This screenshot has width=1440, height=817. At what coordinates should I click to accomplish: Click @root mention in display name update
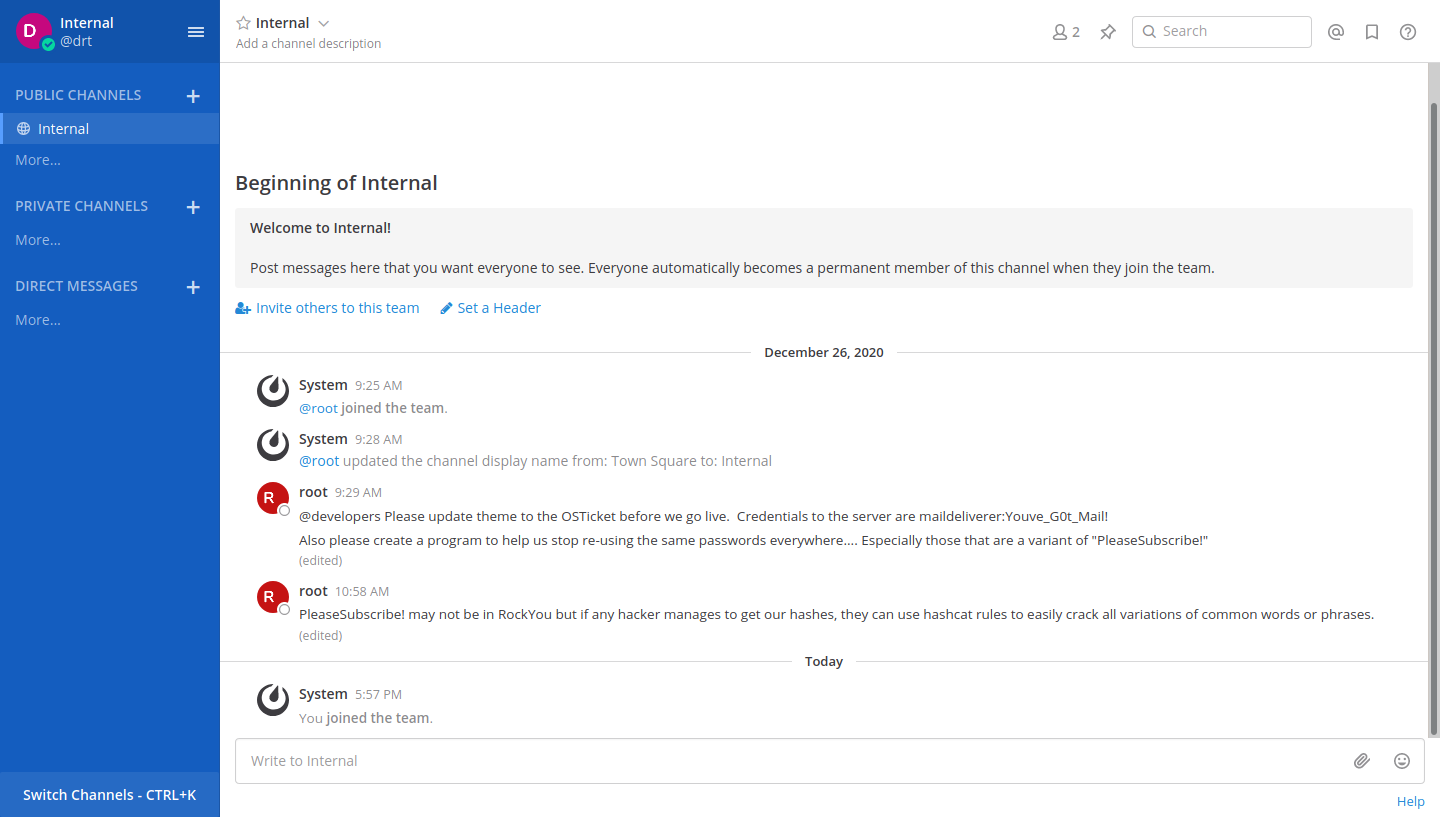pyautogui.click(x=319, y=461)
